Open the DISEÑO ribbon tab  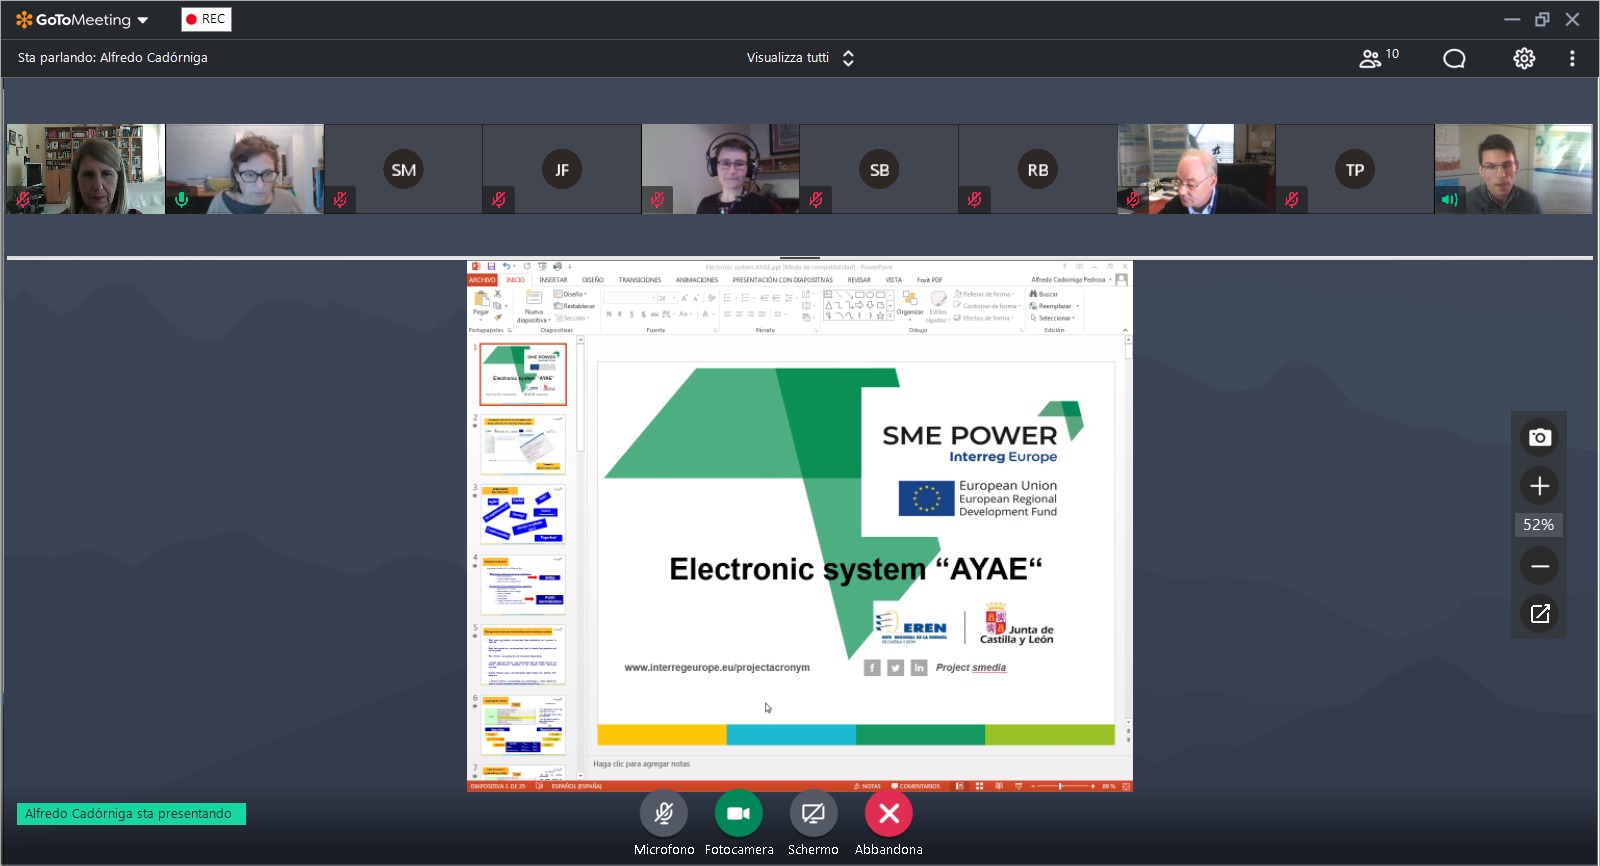point(593,280)
